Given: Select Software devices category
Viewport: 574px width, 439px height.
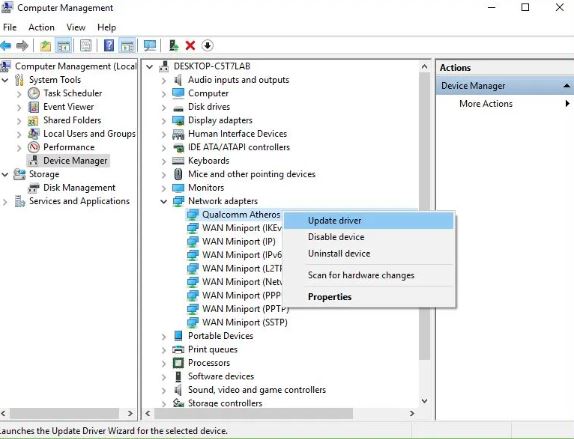Looking at the screenshot, I should pos(221,376).
